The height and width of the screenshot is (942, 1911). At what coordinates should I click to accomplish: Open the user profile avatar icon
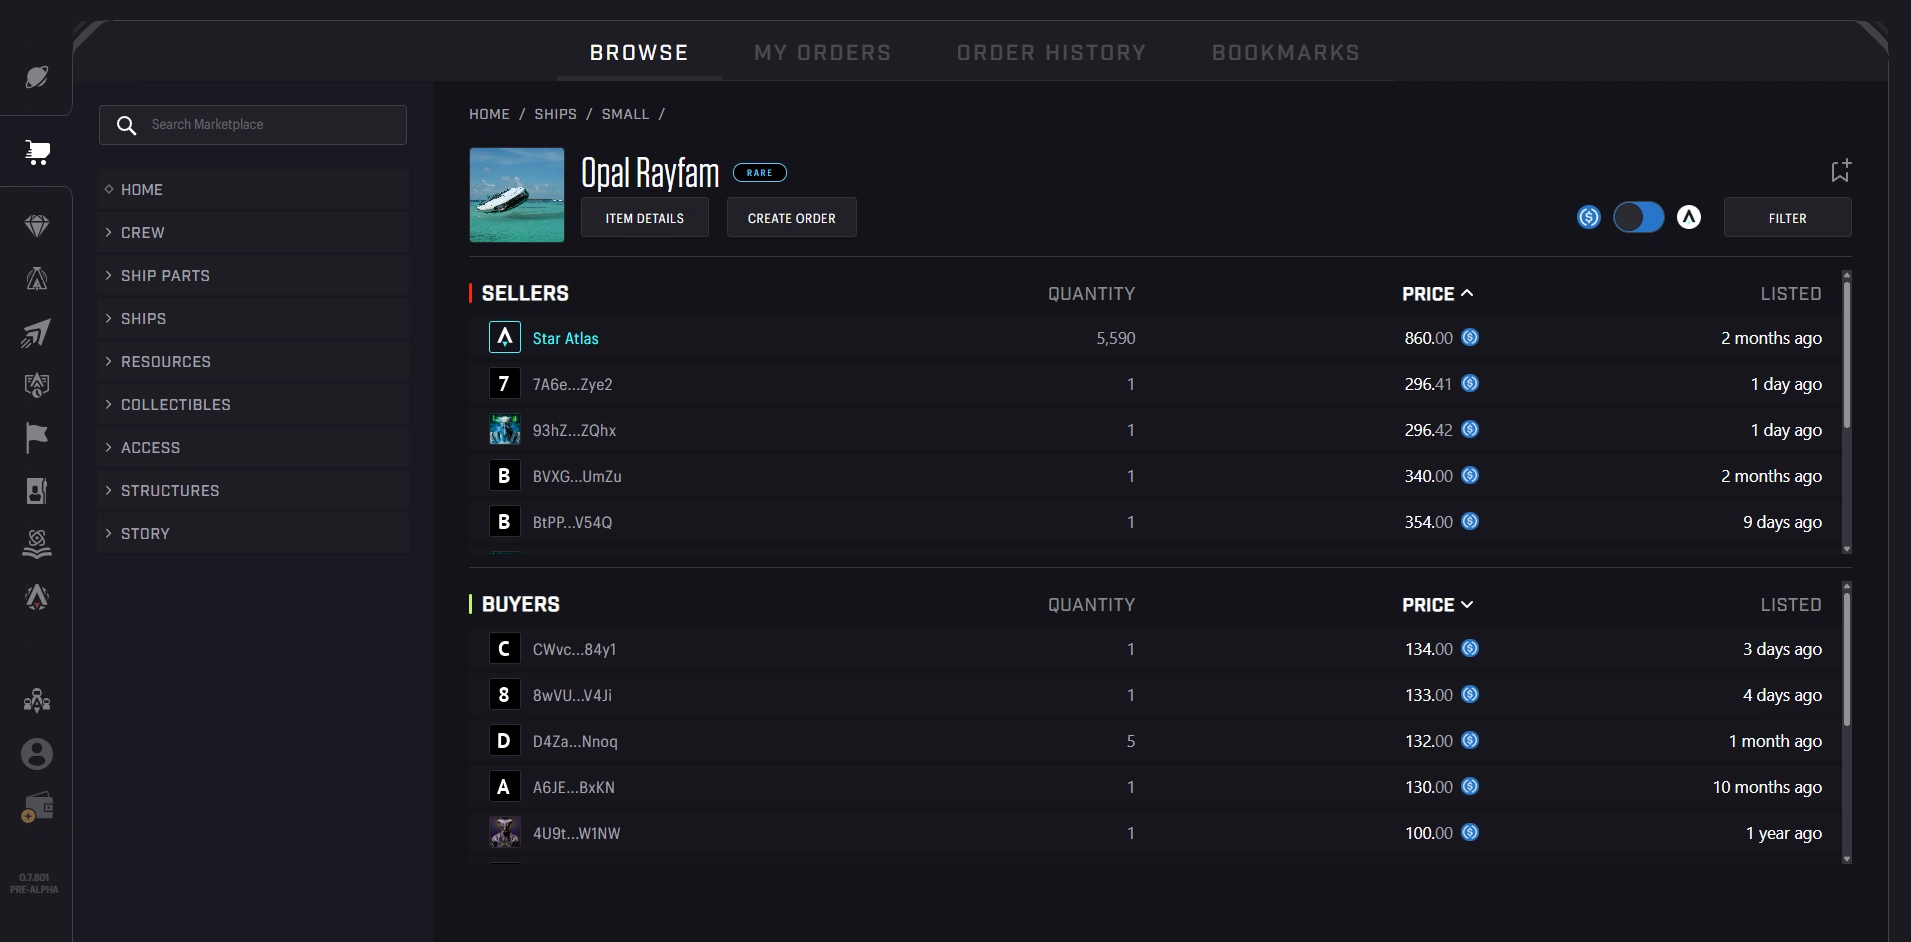[37, 754]
